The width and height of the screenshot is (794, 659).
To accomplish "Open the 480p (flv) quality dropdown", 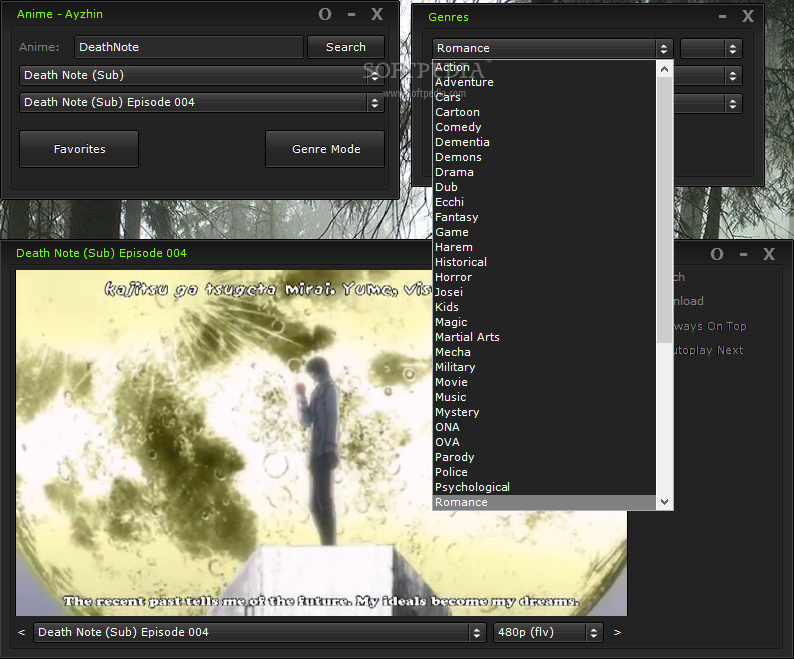I will click(x=548, y=633).
